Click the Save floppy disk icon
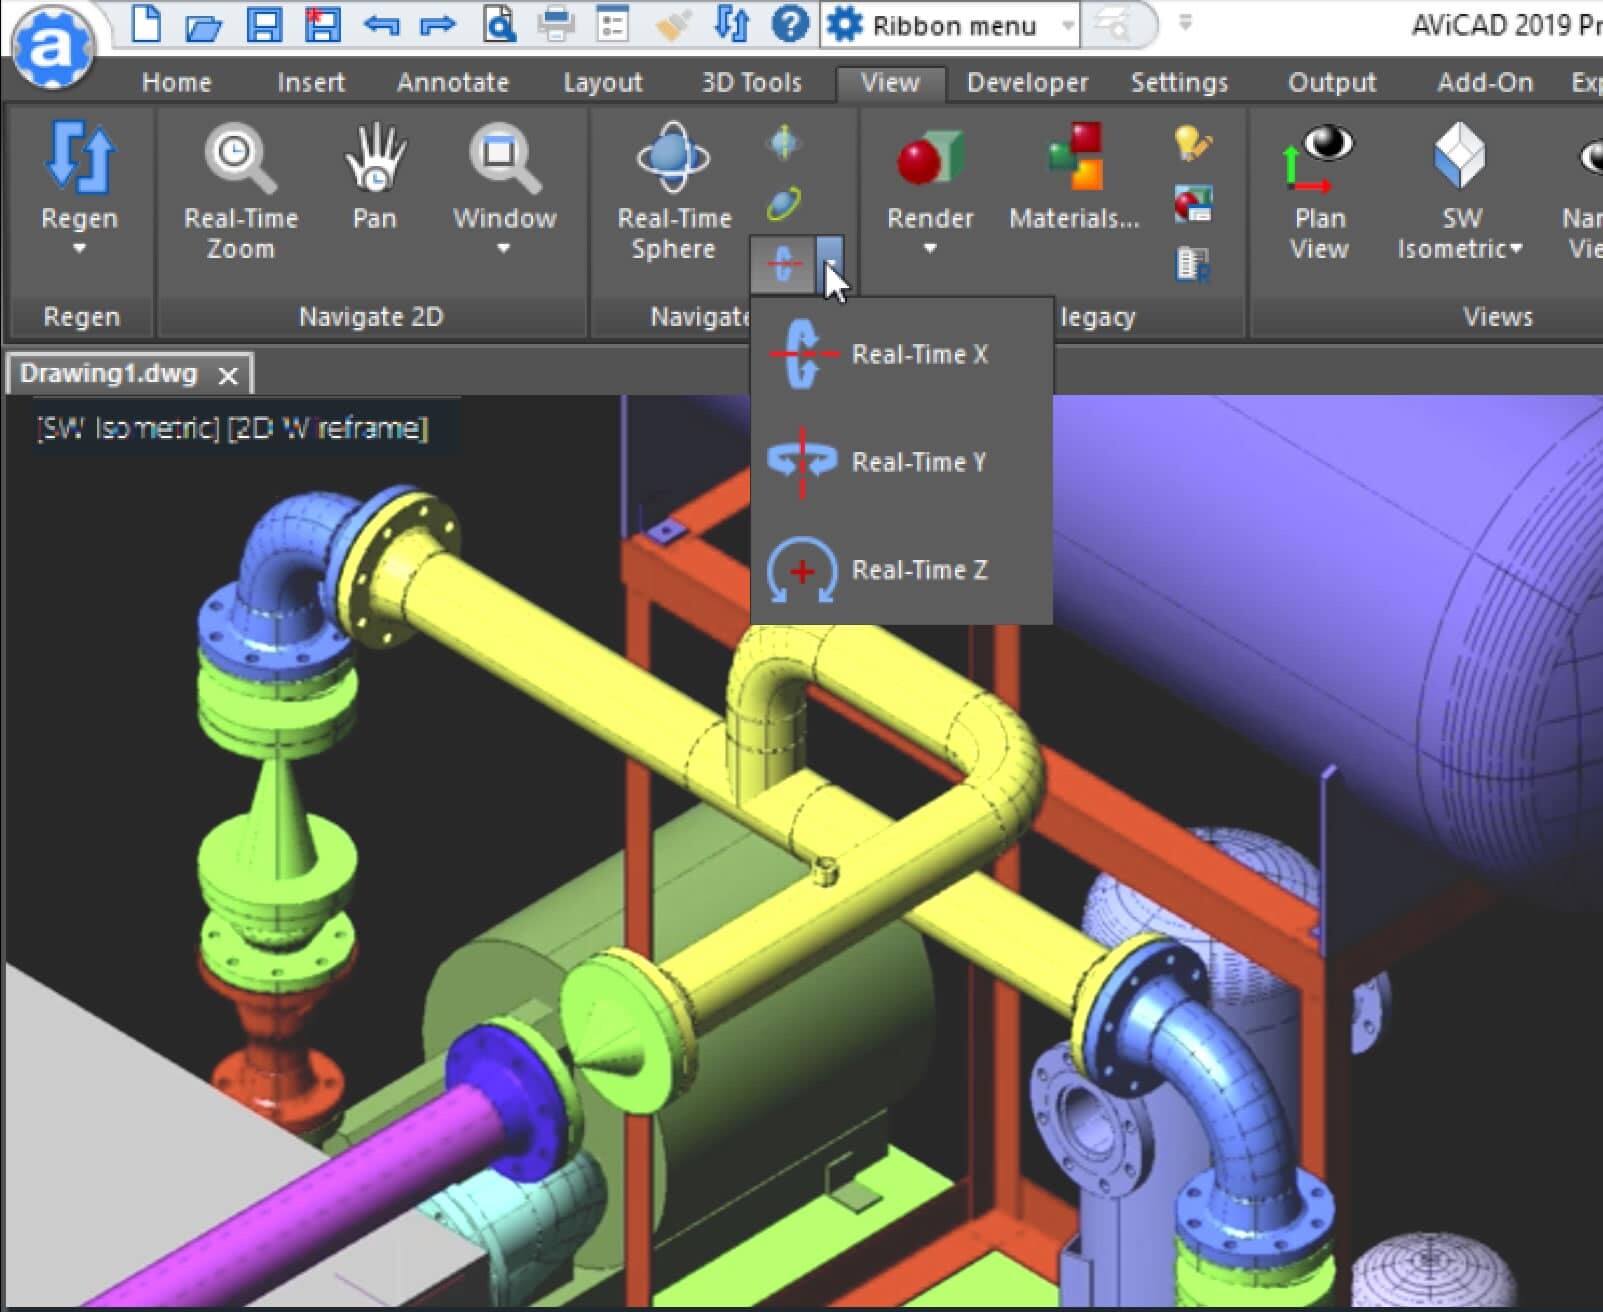Viewport: 1603px width, 1312px height. (x=264, y=24)
